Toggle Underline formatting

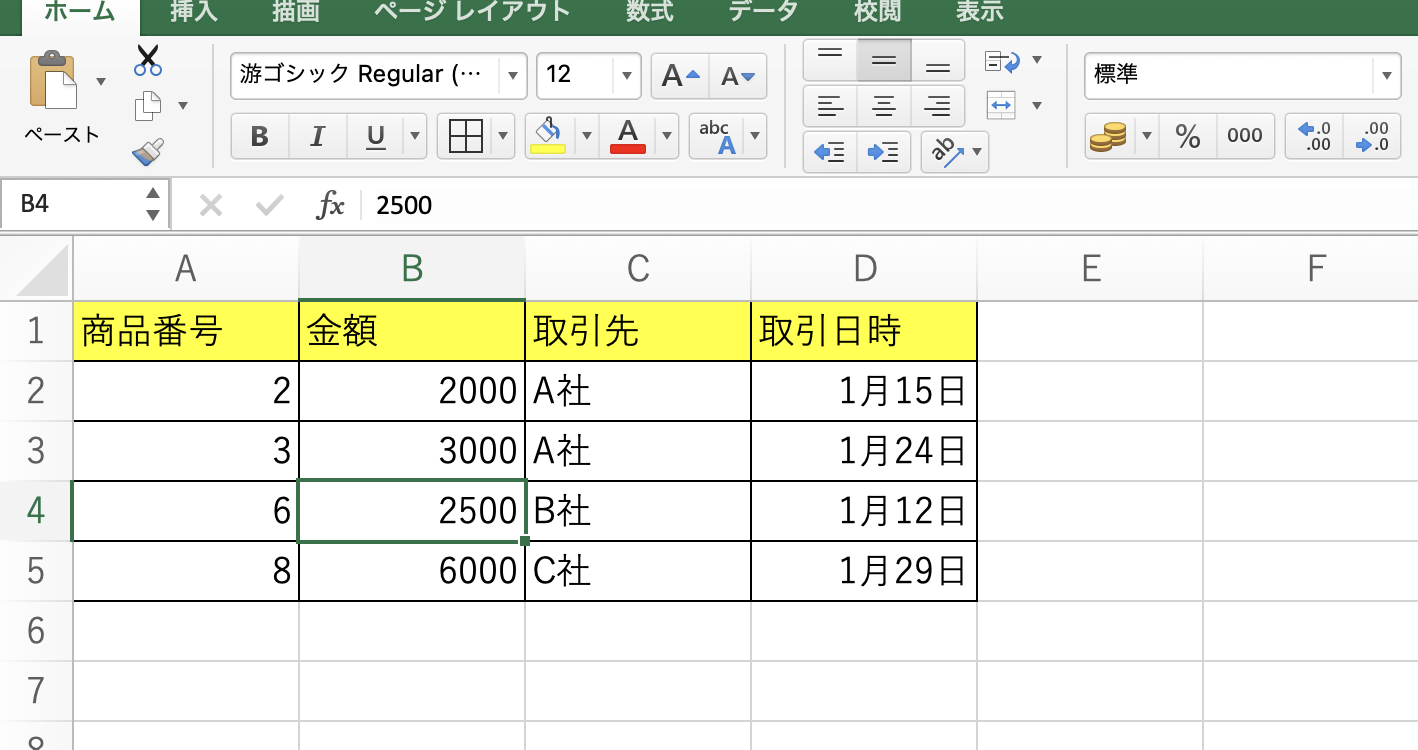click(x=374, y=137)
